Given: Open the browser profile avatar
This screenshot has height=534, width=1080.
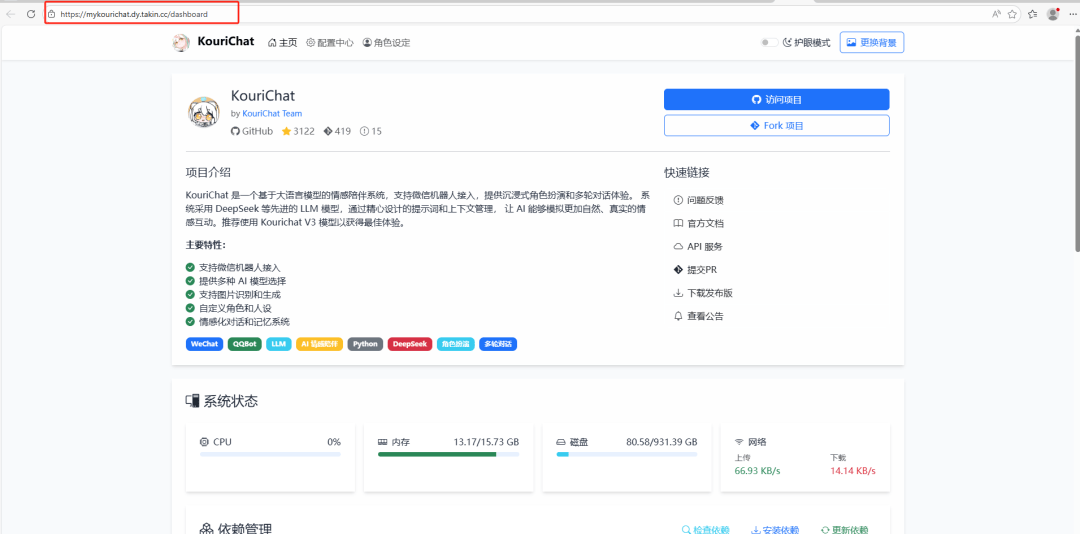Looking at the screenshot, I should [1052, 14].
